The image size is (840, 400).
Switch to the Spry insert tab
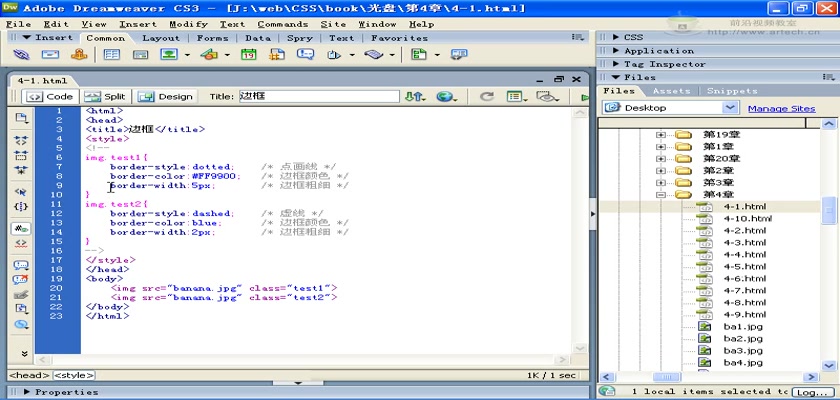click(299, 38)
